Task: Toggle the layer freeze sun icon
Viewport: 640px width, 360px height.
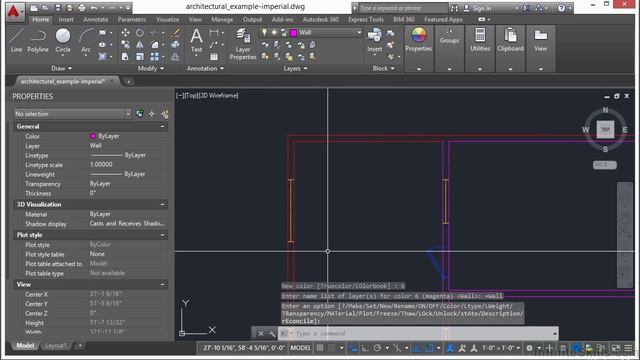Action: 274,32
